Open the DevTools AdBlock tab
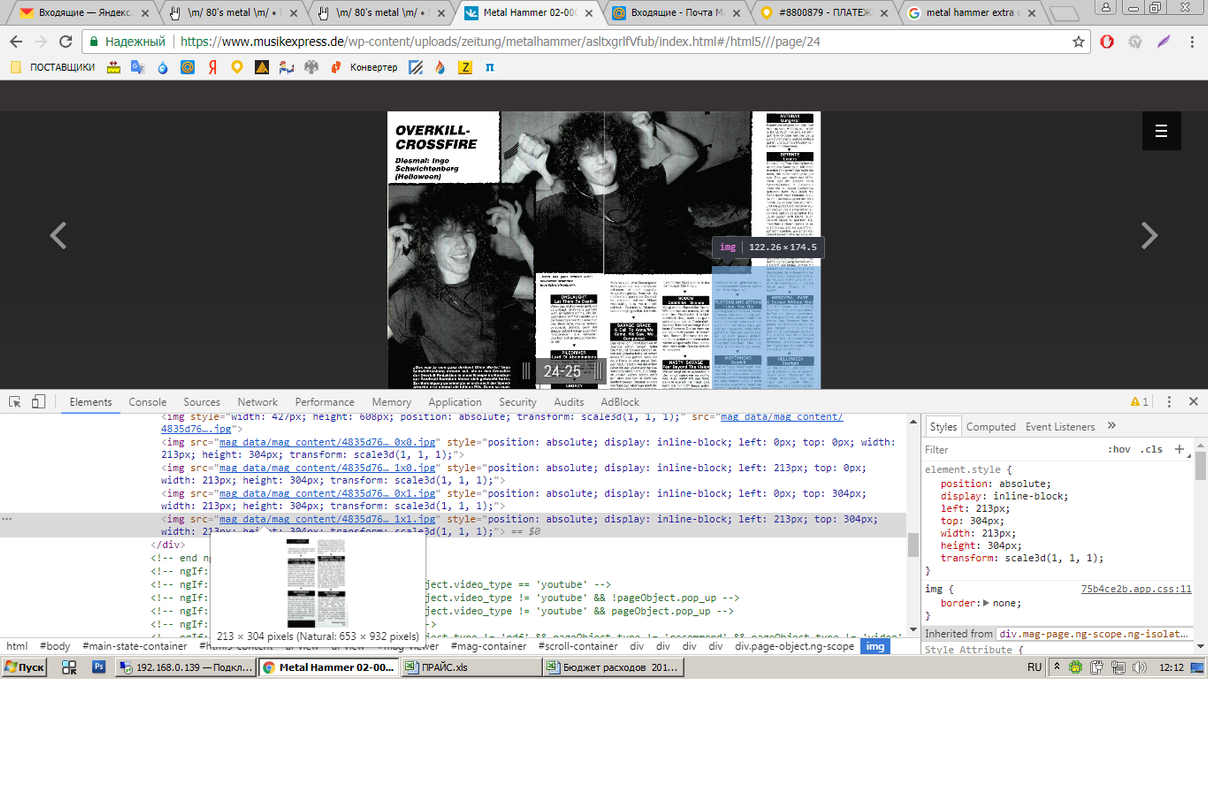The image size is (1208, 800). [x=620, y=402]
